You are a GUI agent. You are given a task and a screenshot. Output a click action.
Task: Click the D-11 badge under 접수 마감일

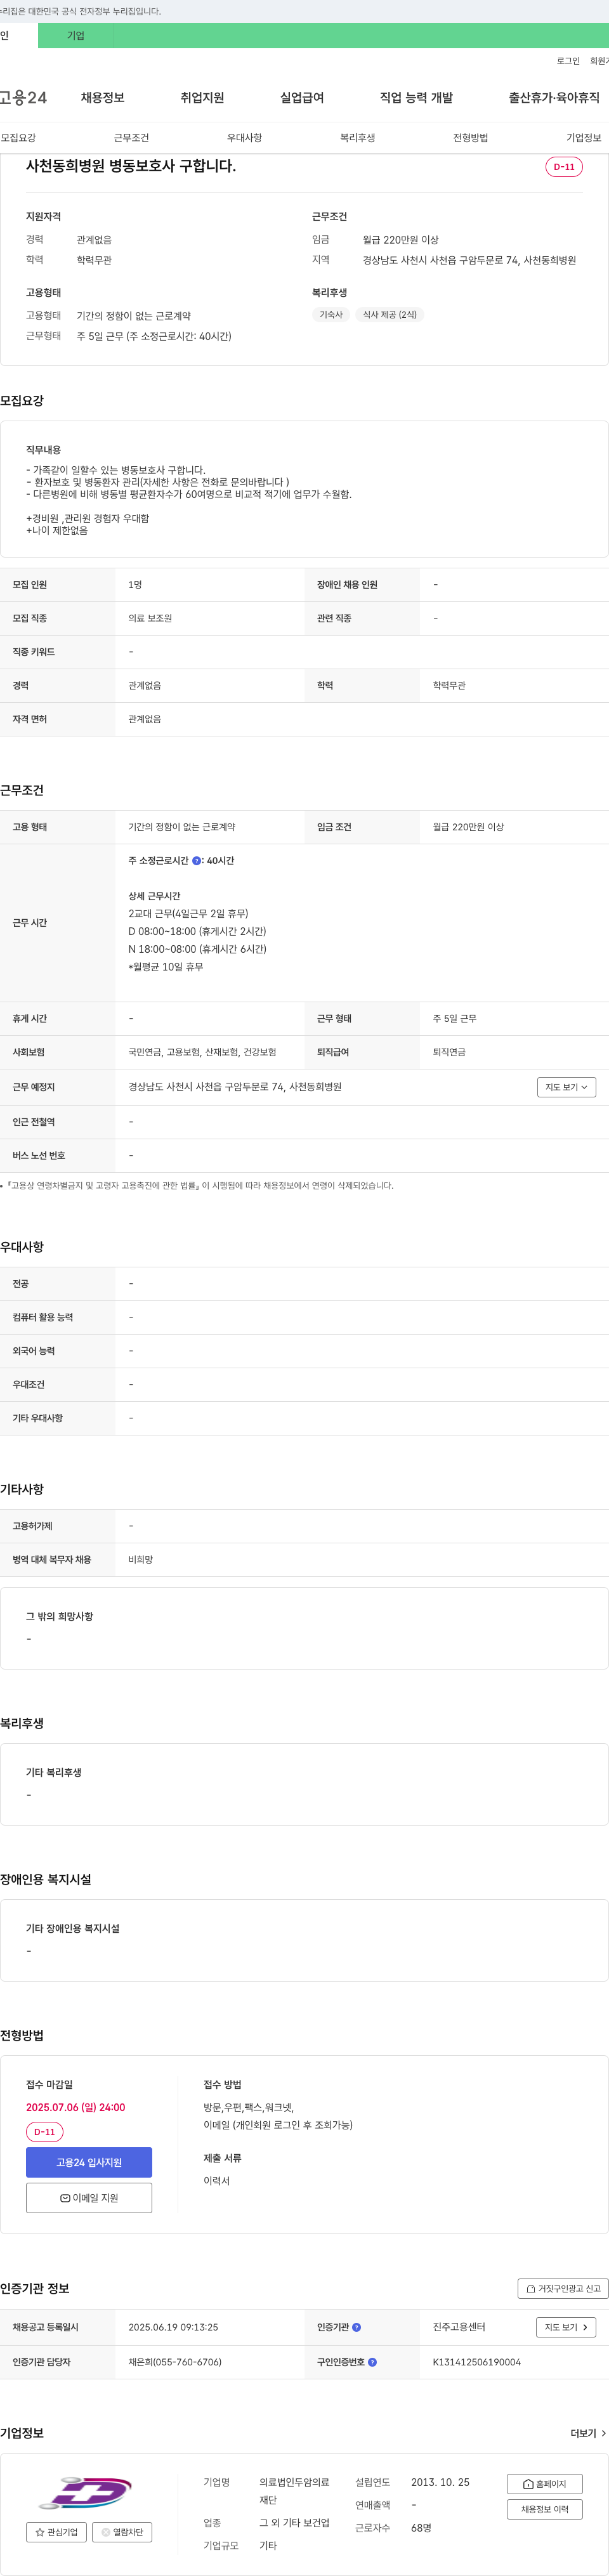(x=44, y=2132)
